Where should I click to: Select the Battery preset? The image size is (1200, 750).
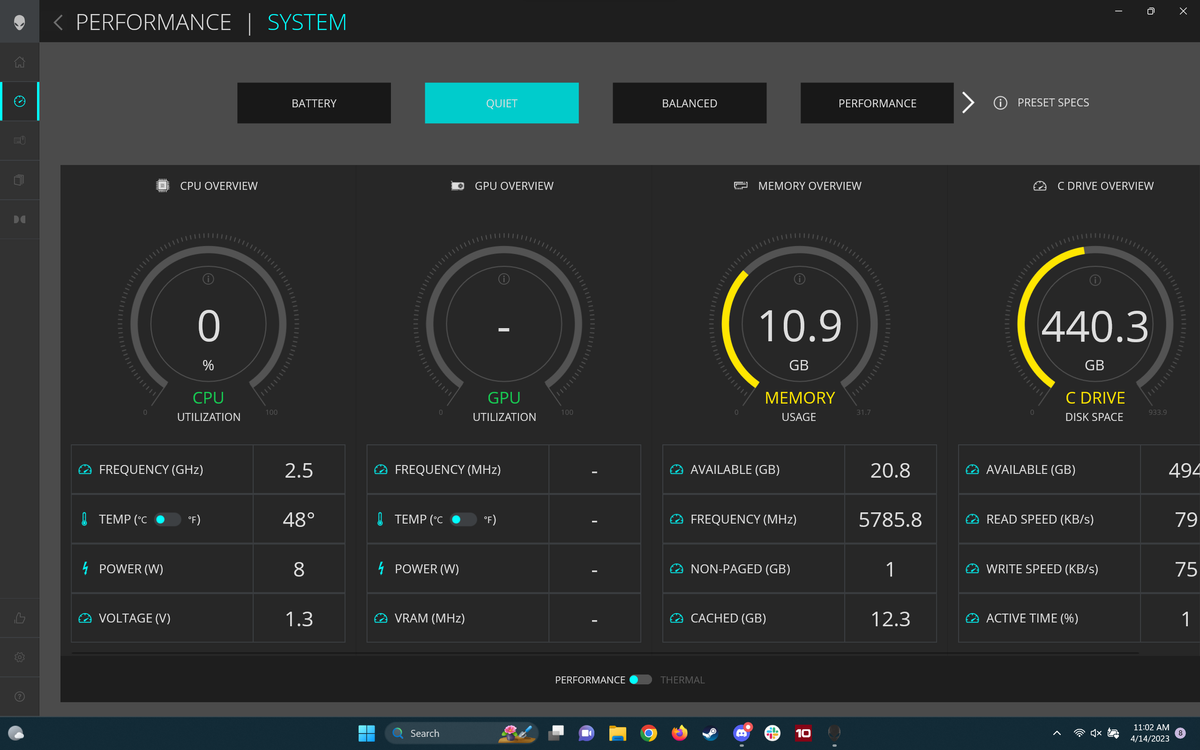click(314, 103)
